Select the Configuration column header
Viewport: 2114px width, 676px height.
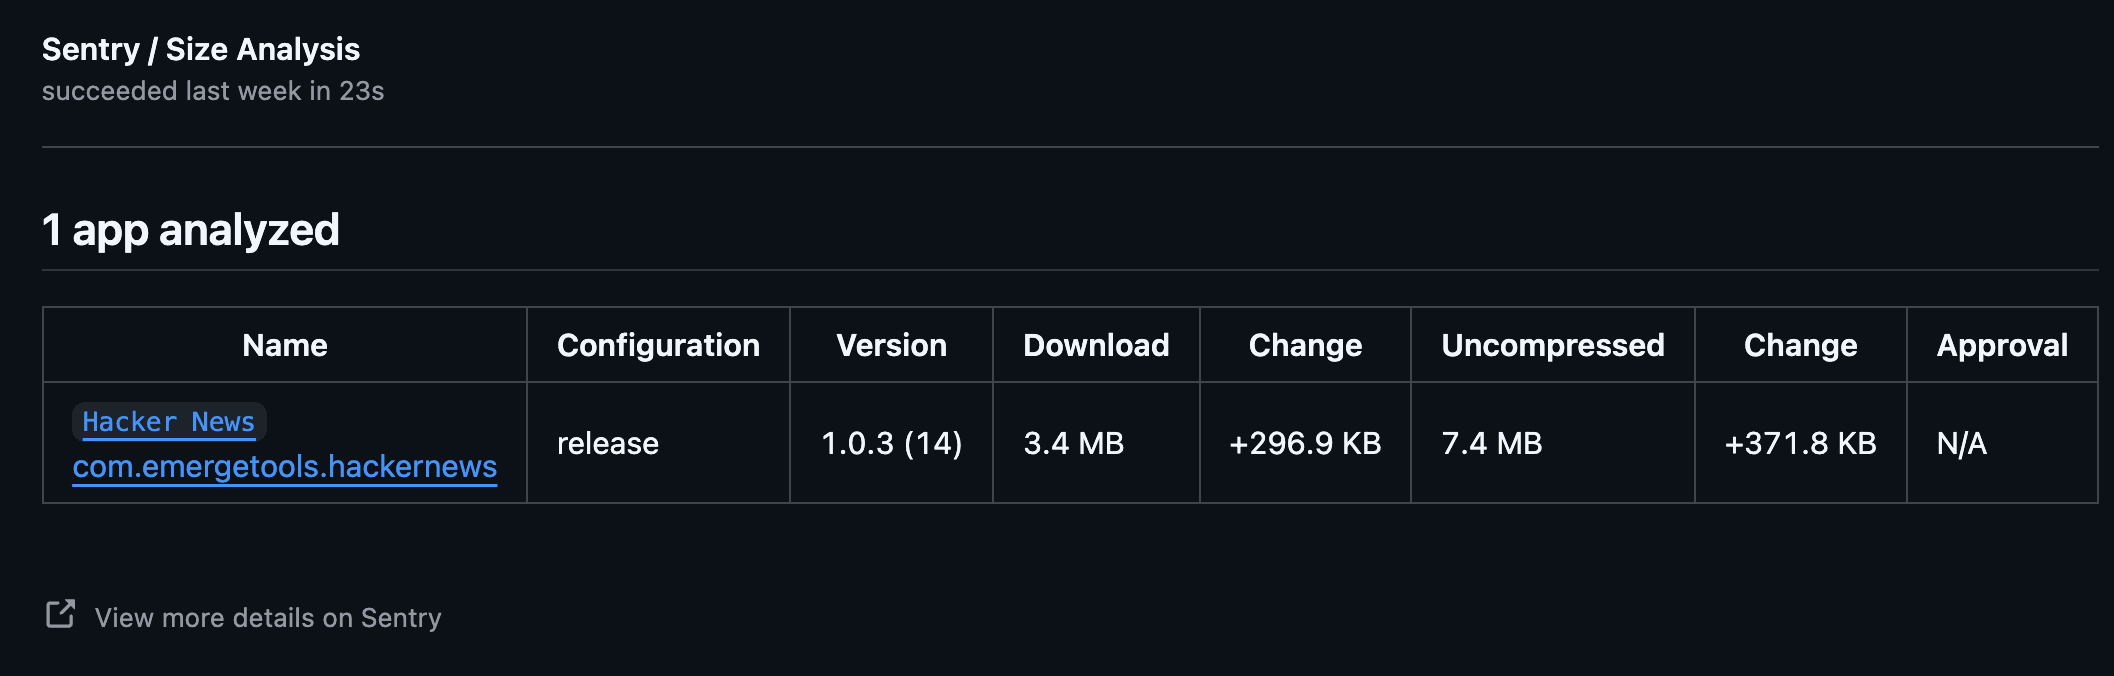pos(658,344)
